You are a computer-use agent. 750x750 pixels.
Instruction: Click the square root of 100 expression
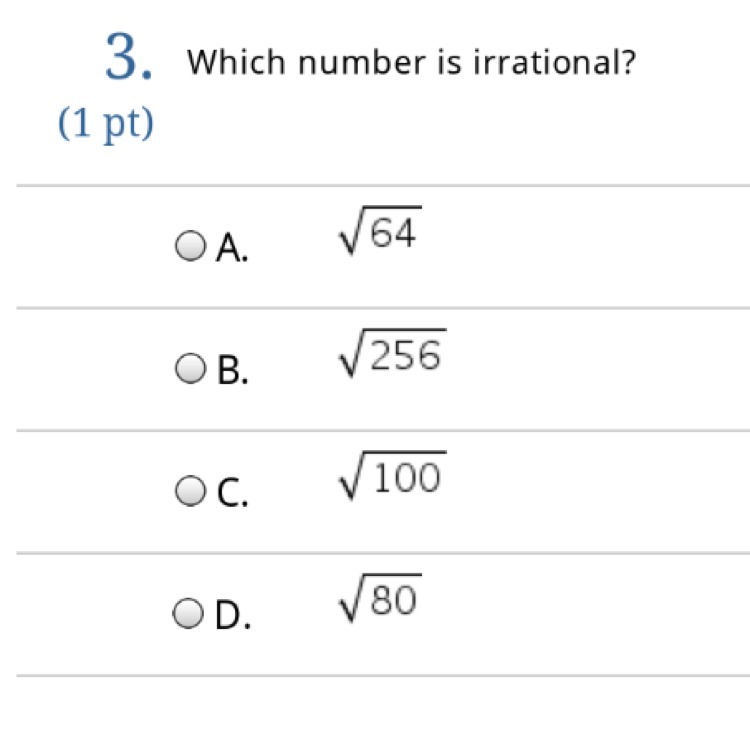(393, 475)
